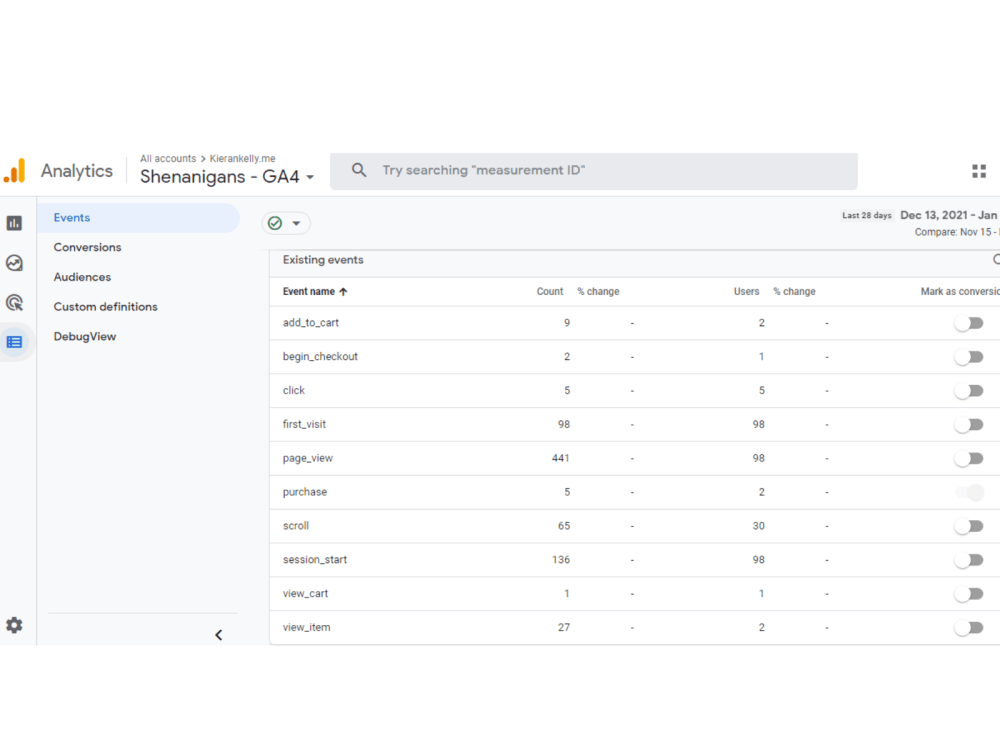
Task: Click the scroll users value 30
Action: 758,526
